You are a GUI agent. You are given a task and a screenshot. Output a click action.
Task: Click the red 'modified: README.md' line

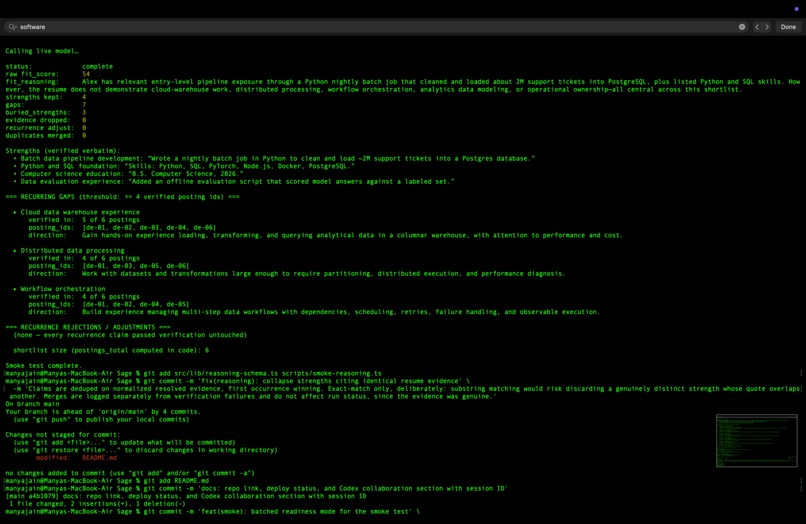click(x=76, y=458)
